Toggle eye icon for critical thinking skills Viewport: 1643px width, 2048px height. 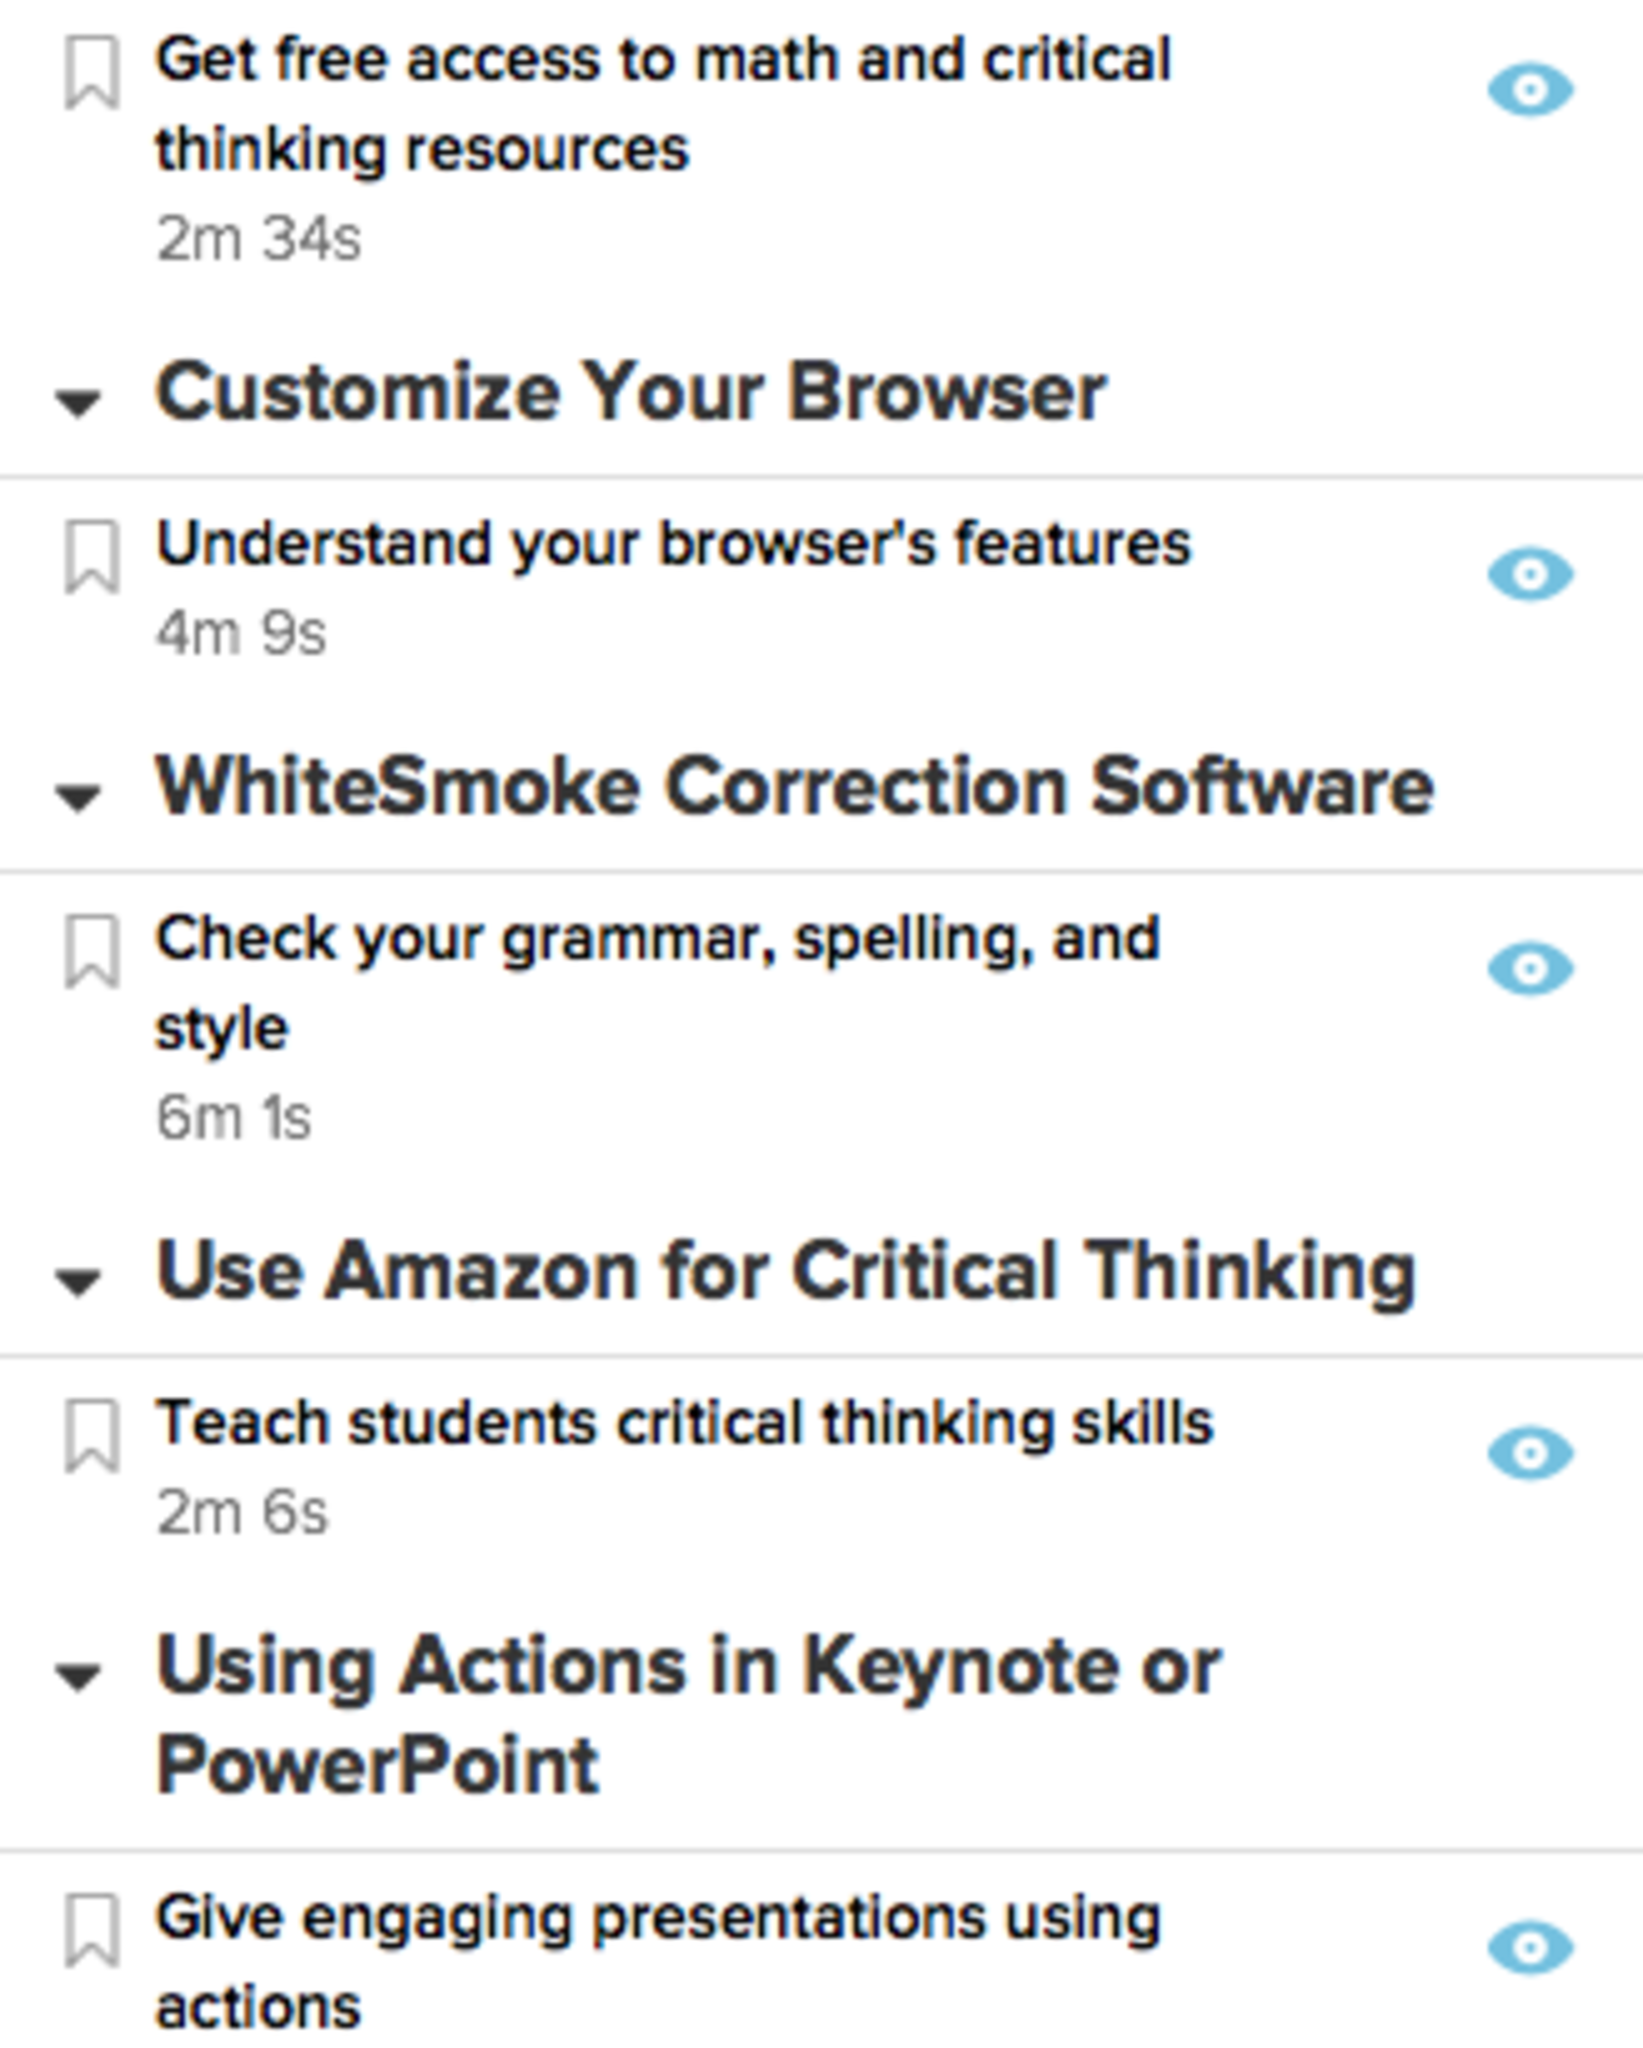(1530, 1452)
